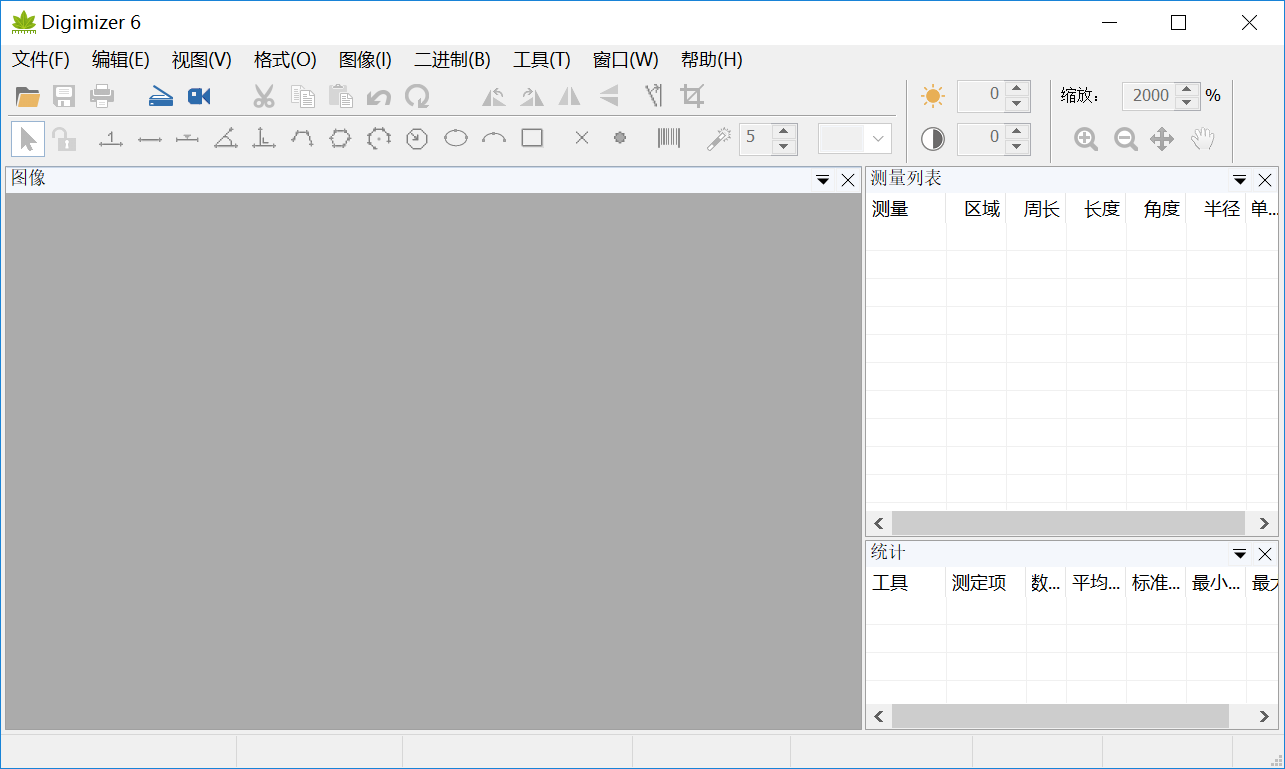Click the four-arrow fit to window icon
This screenshot has width=1285, height=769.
(1162, 139)
